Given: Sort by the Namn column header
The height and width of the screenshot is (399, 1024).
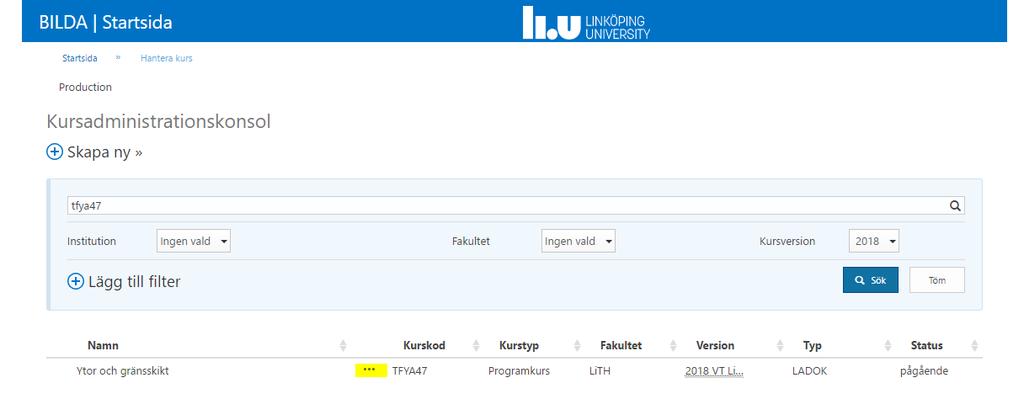Looking at the screenshot, I should click(x=103, y=345).
